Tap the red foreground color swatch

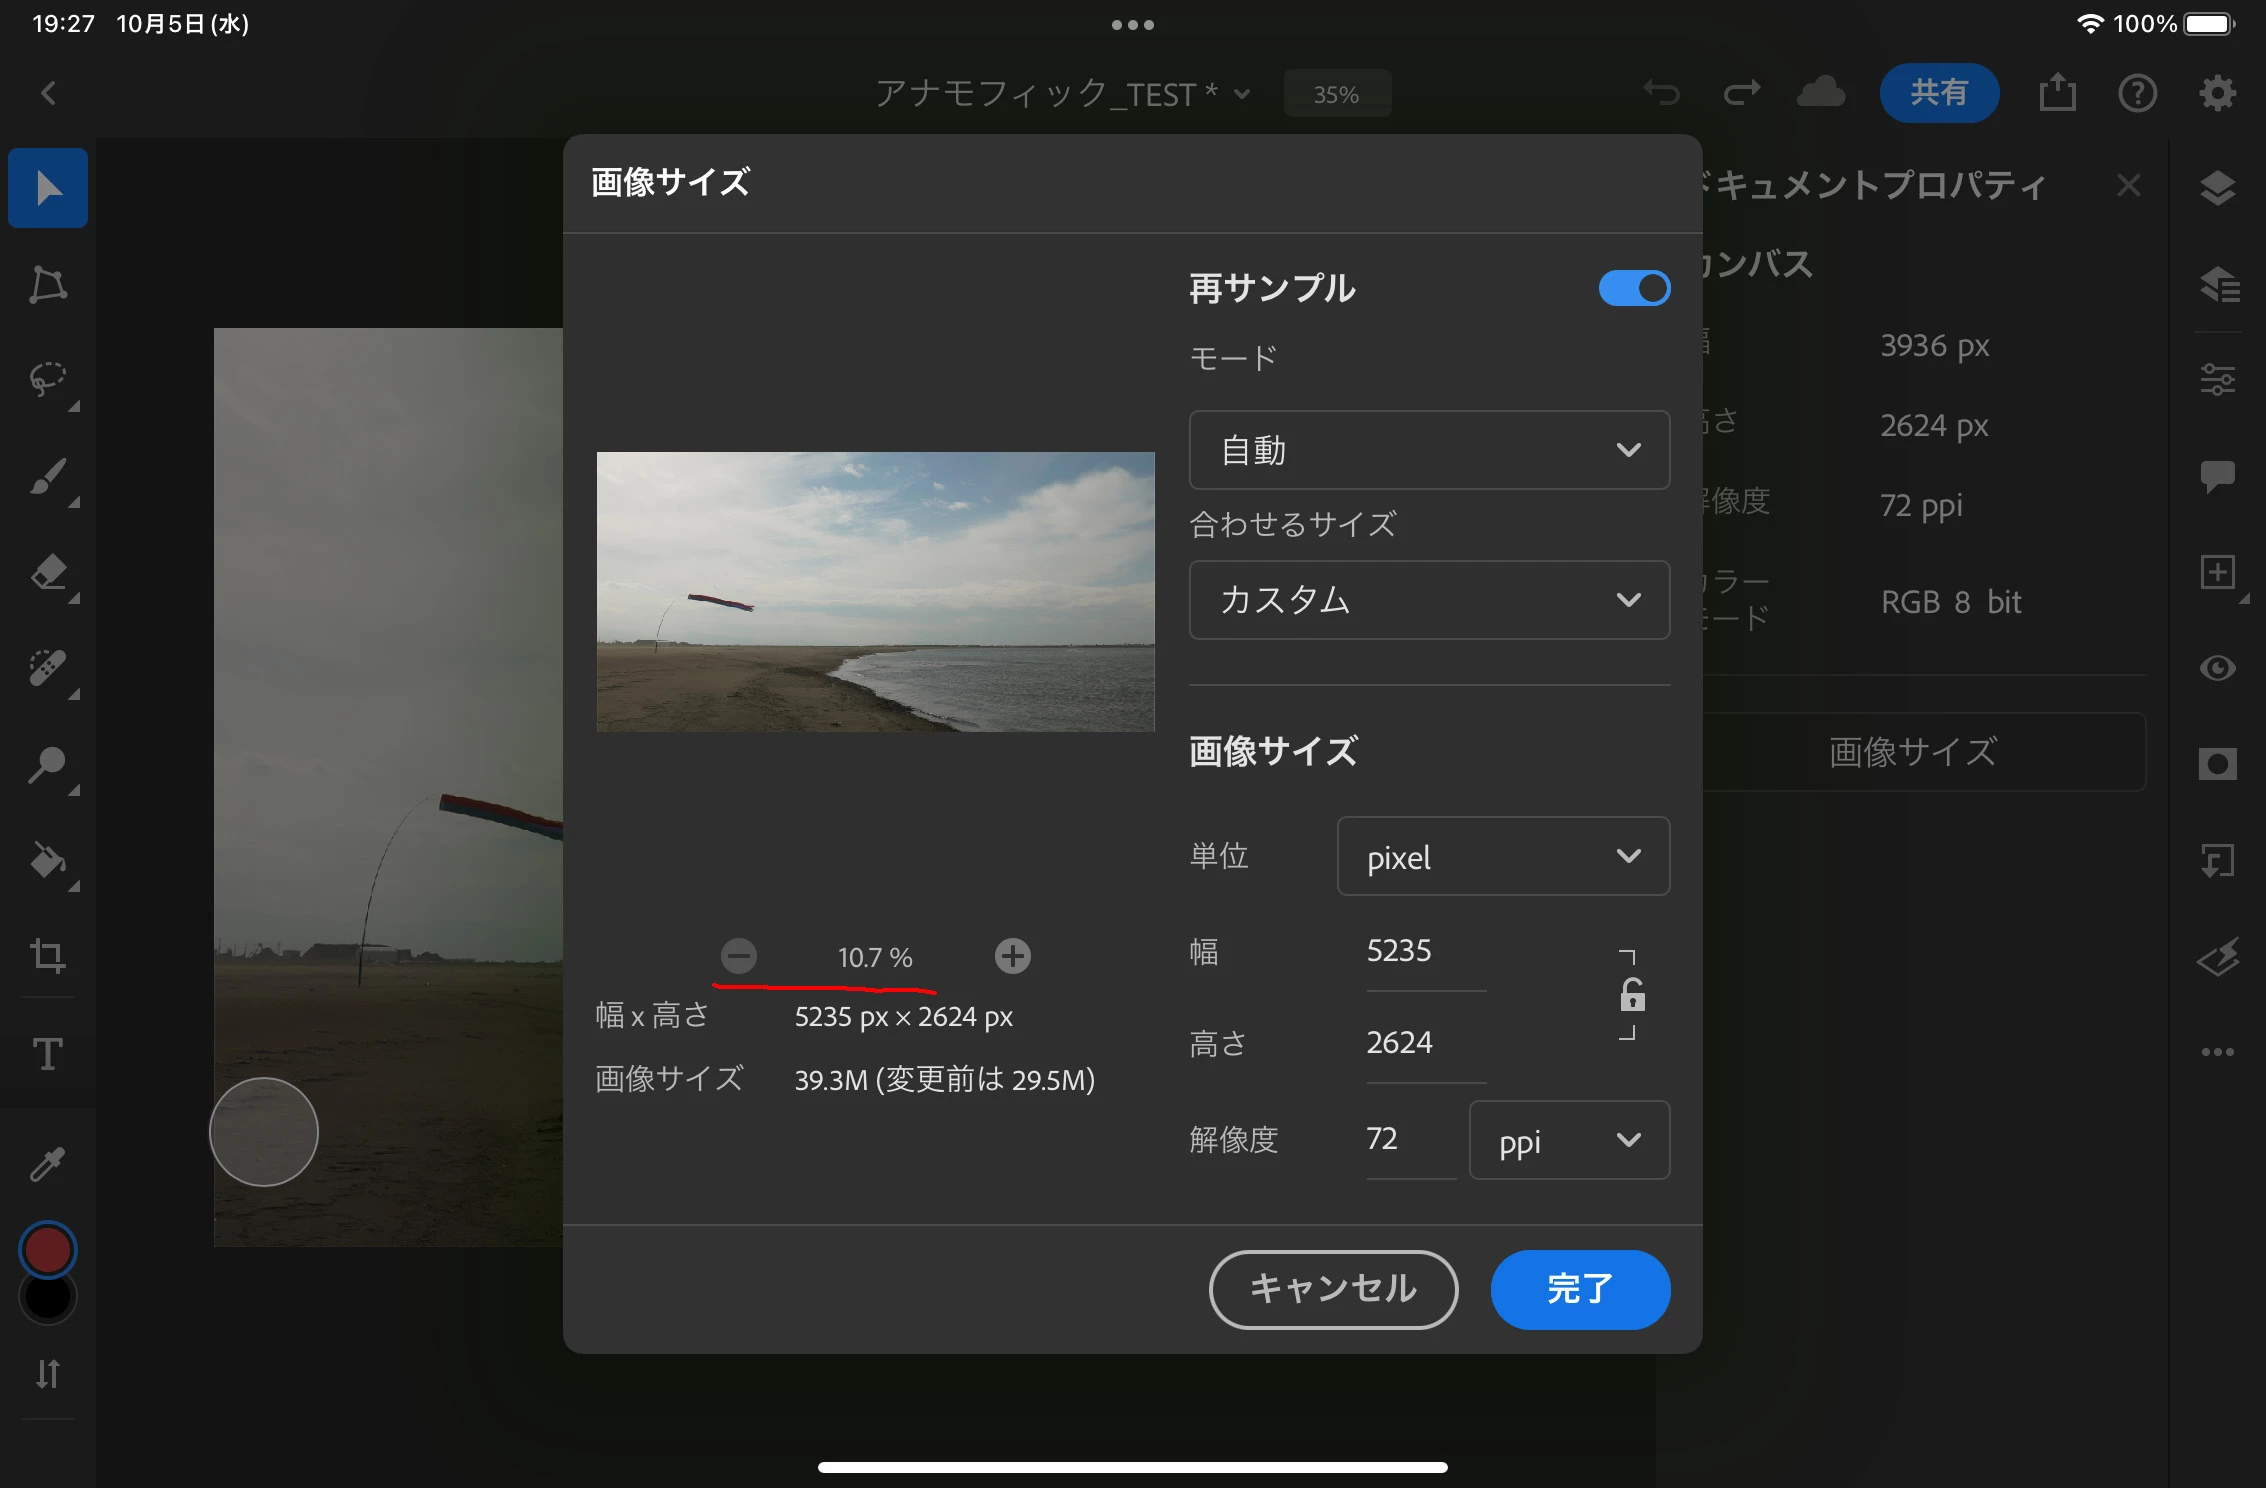coord(47,1250)
